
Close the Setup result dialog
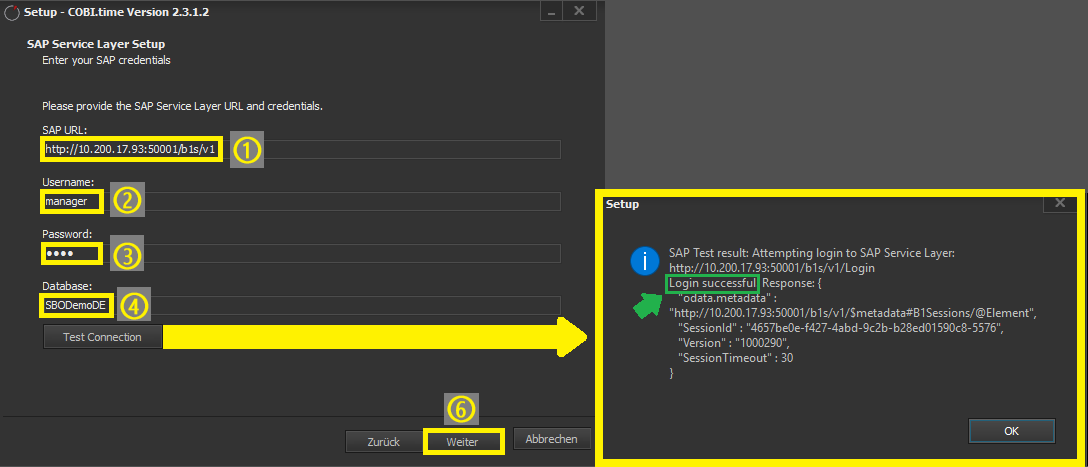1060,203
